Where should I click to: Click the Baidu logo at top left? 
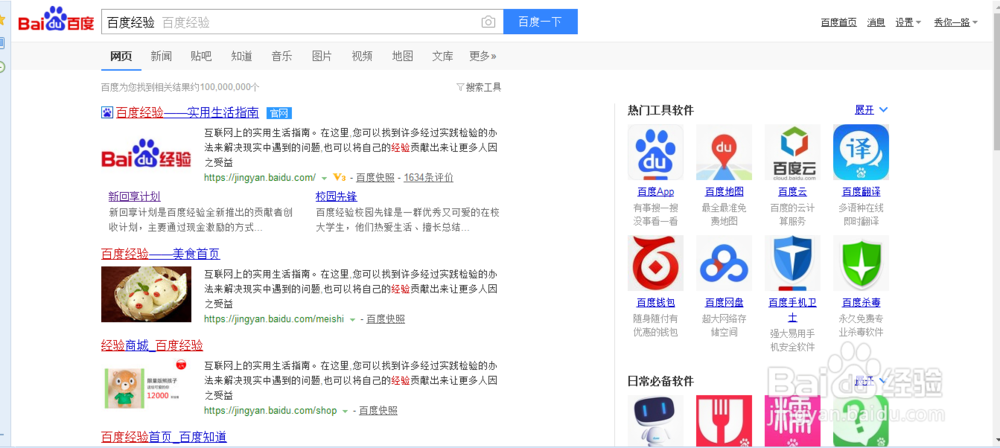pyautogui.click(x=56, y=20)
